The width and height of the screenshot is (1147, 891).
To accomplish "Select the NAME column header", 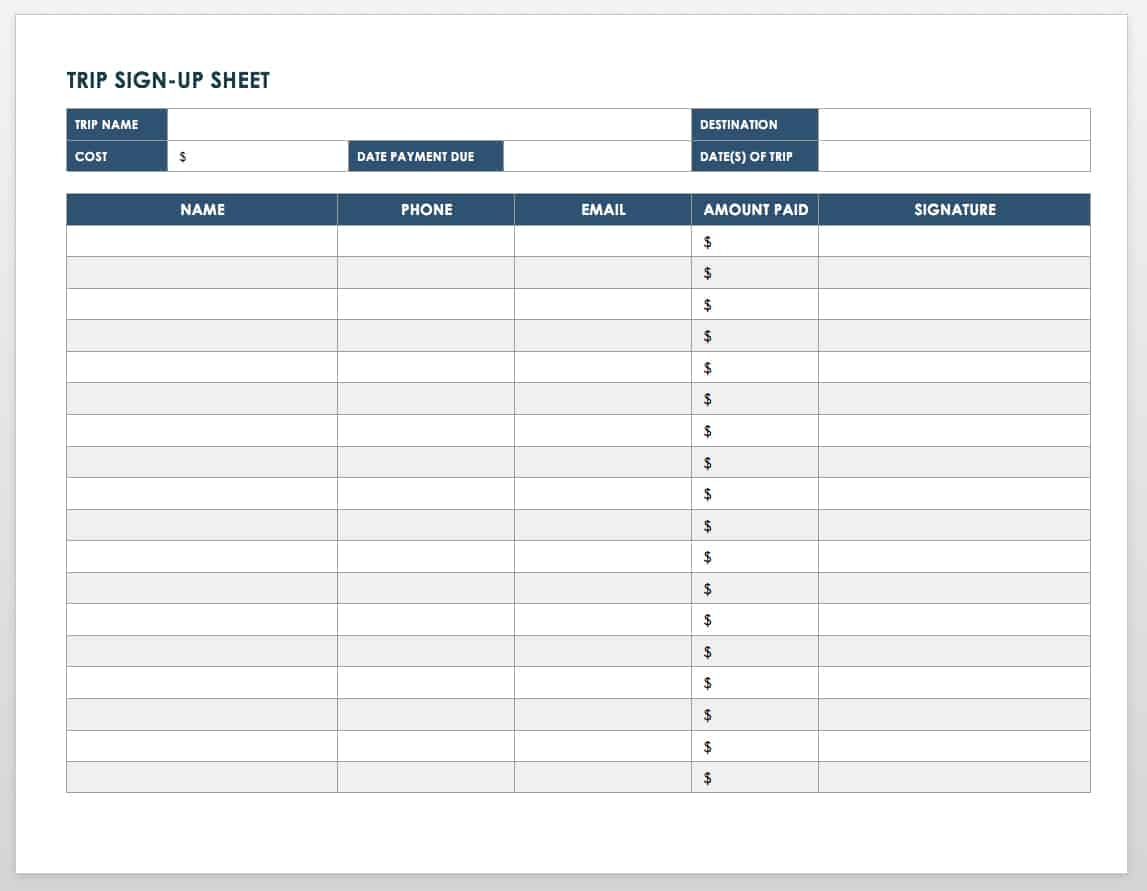I will [x=202, y=210].
